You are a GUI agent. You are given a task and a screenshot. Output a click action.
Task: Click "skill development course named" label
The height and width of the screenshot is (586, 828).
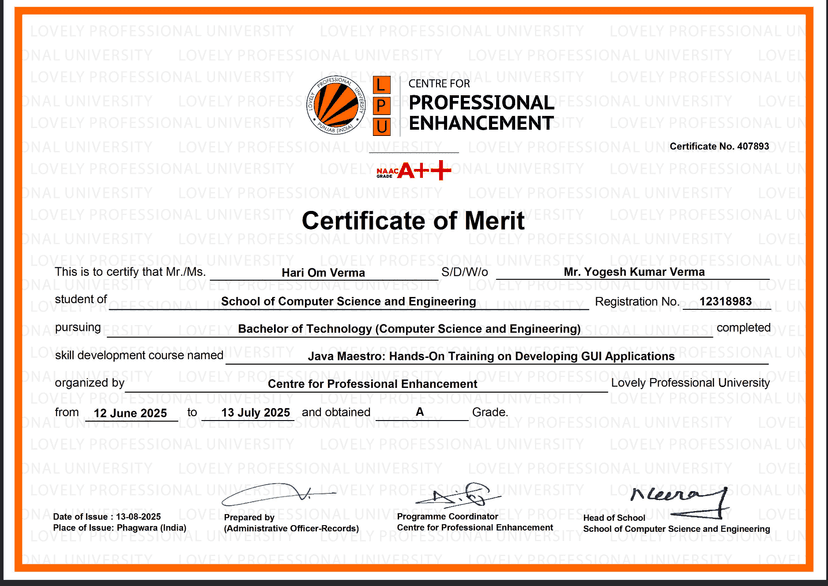139,355
